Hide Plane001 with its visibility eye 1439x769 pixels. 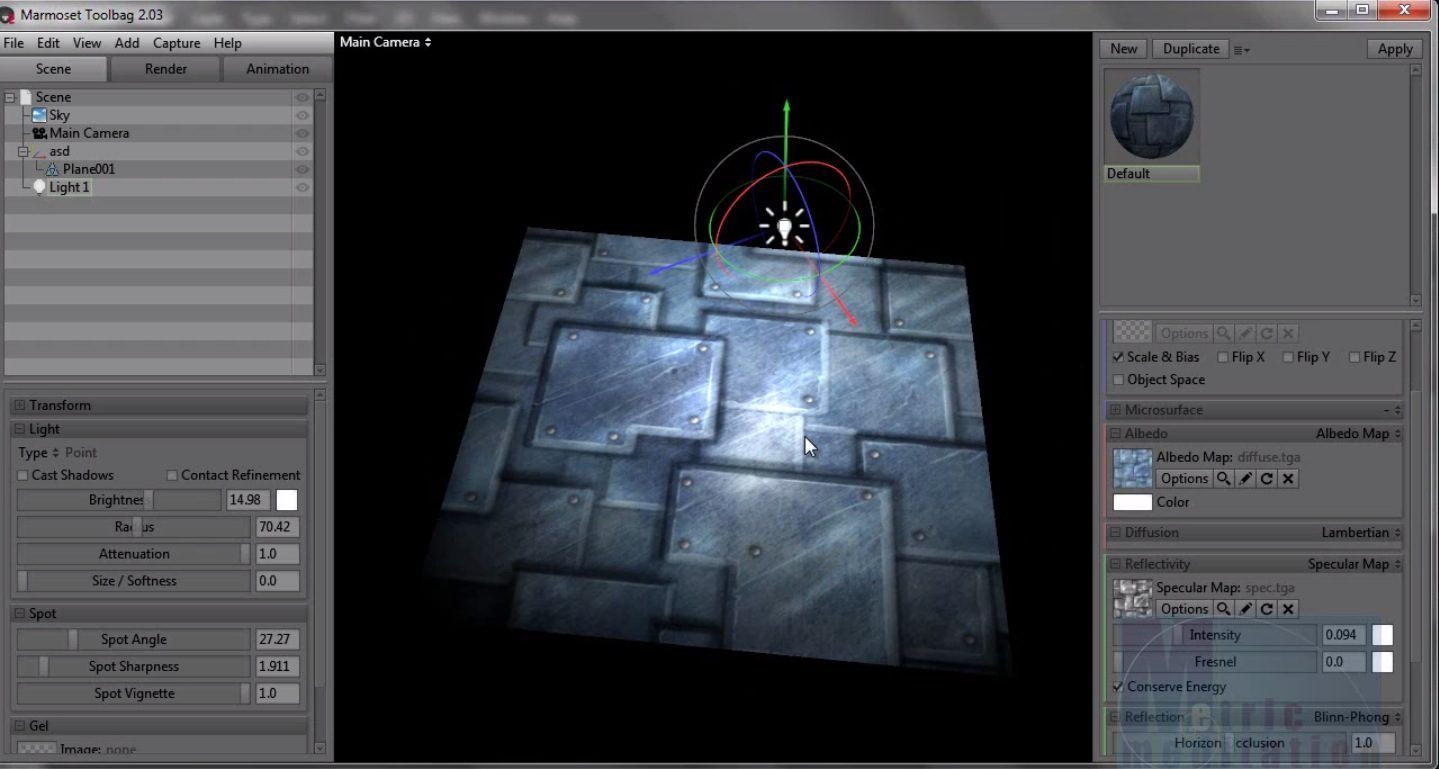[302, 169]
